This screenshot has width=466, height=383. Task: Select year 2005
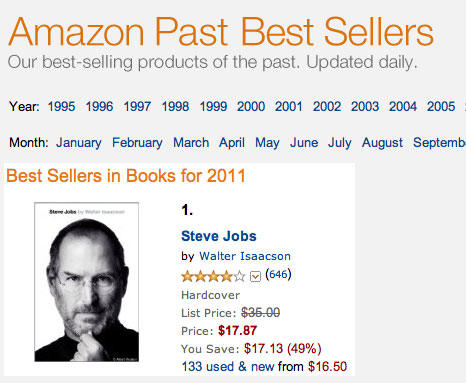click(441, 107)
